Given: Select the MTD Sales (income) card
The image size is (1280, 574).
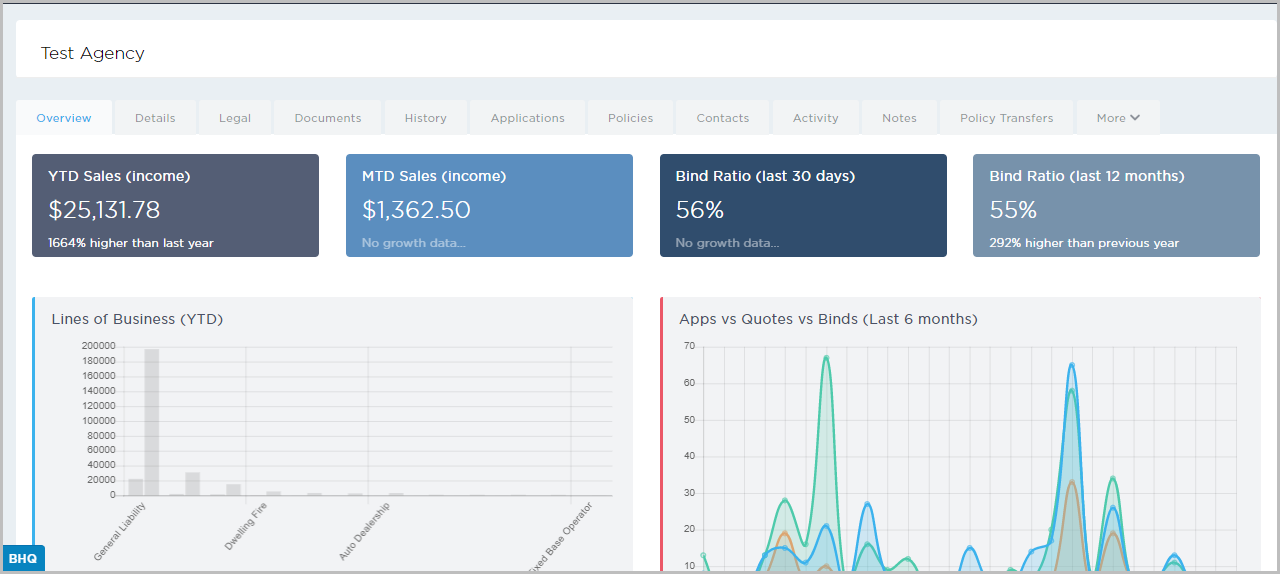Looking at the screenshot, I should tap(489, 206).
